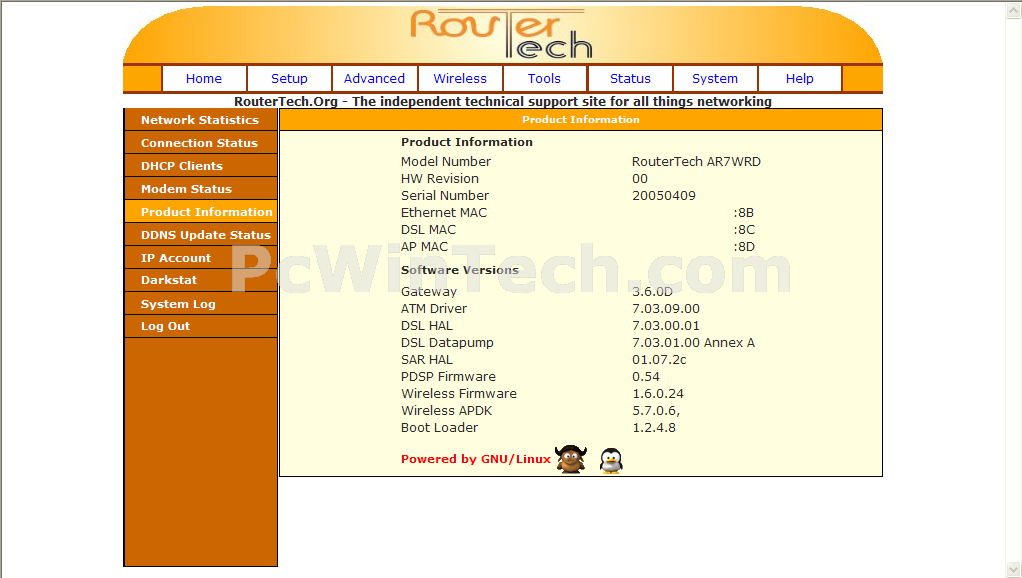The height and width of the screenshot is (578, 1022).
Task: Click the Gateway label
Action: (x=429, y=291)
